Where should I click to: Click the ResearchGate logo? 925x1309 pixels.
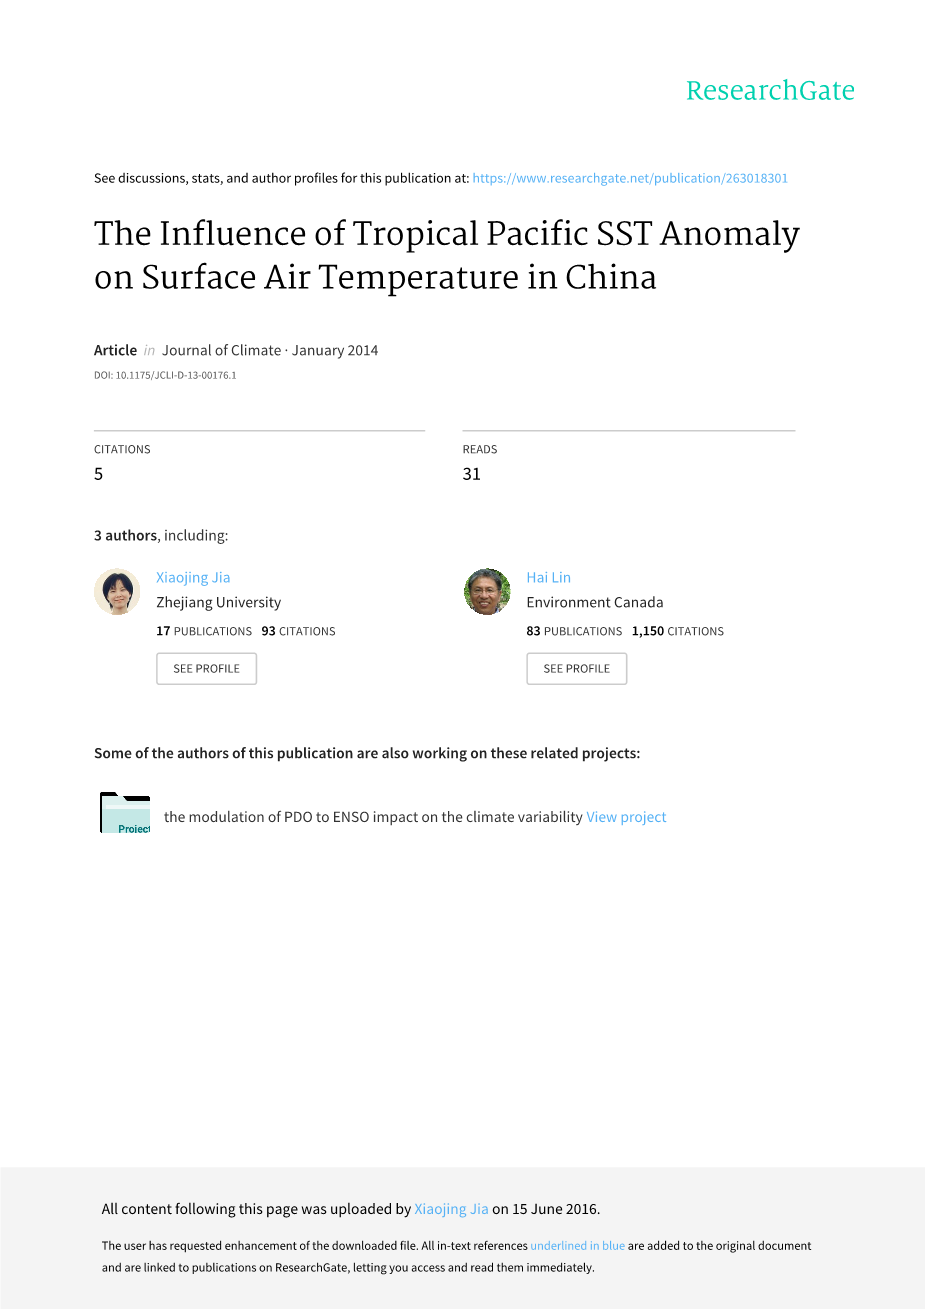[770, 91]
